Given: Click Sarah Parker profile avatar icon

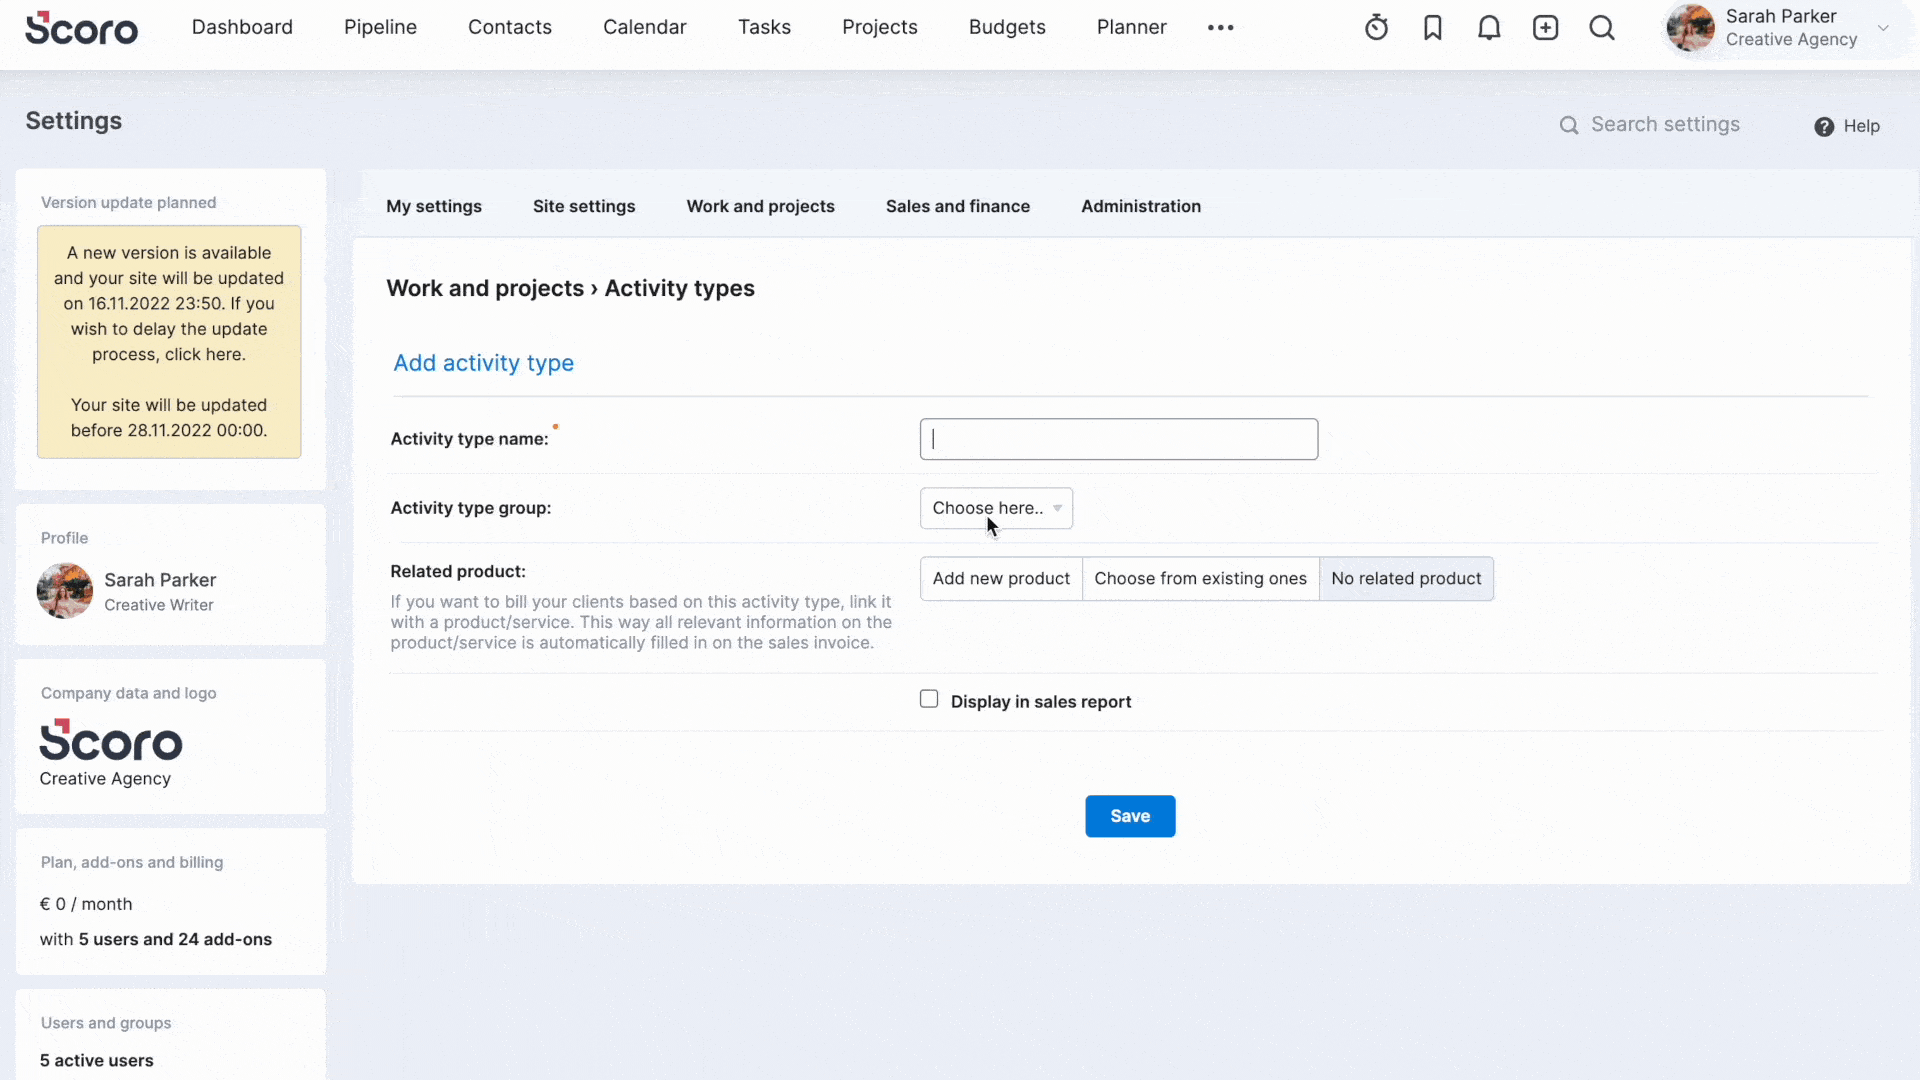Looking at the screenshot, I should (x=1691, y=28).
